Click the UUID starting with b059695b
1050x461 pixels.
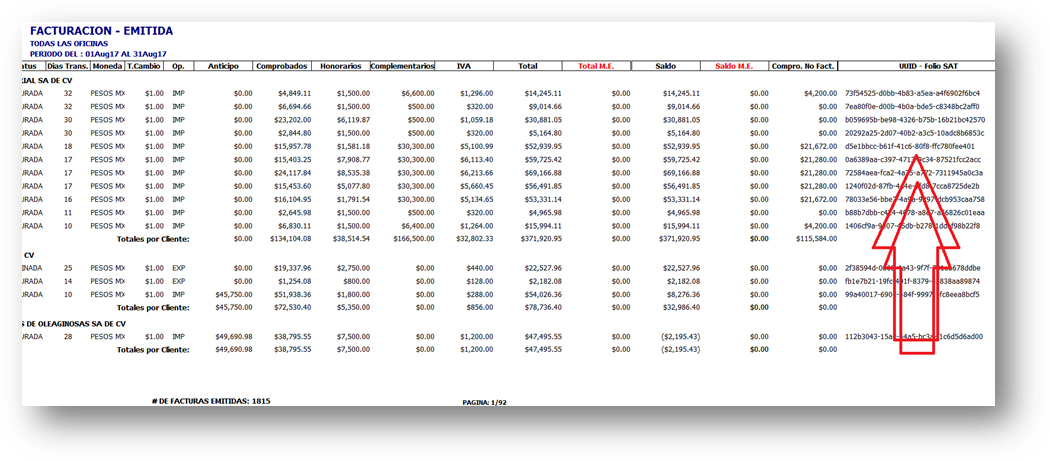915,120
